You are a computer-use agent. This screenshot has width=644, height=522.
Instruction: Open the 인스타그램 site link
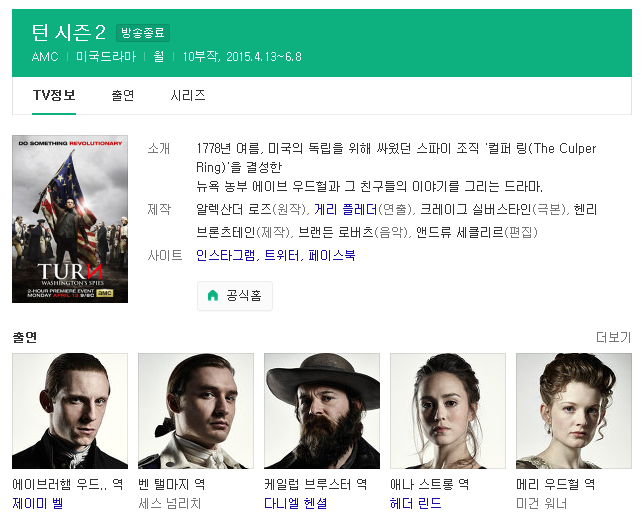[x=225, y=255]
